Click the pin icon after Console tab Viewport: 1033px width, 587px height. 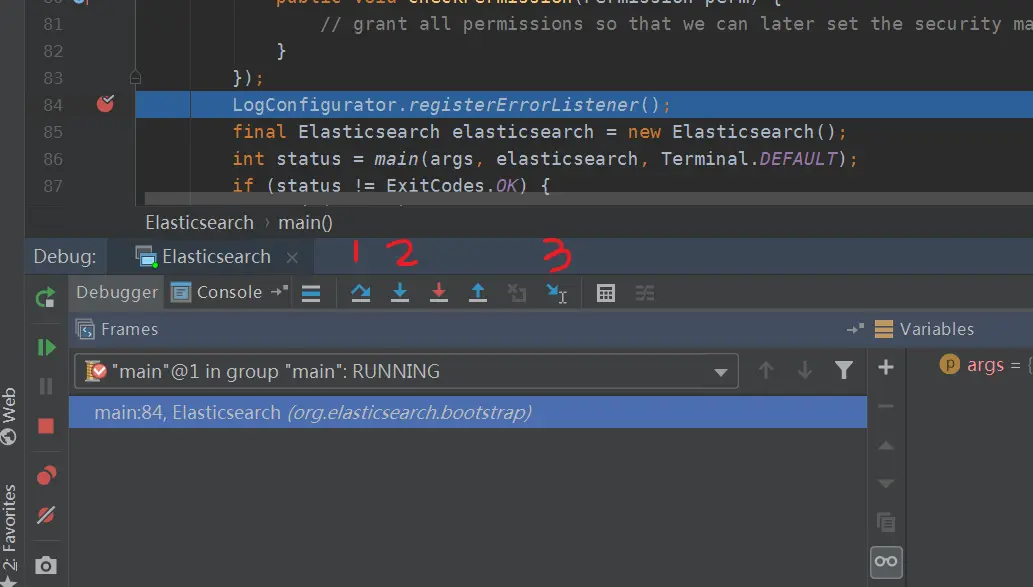point(279,291)
